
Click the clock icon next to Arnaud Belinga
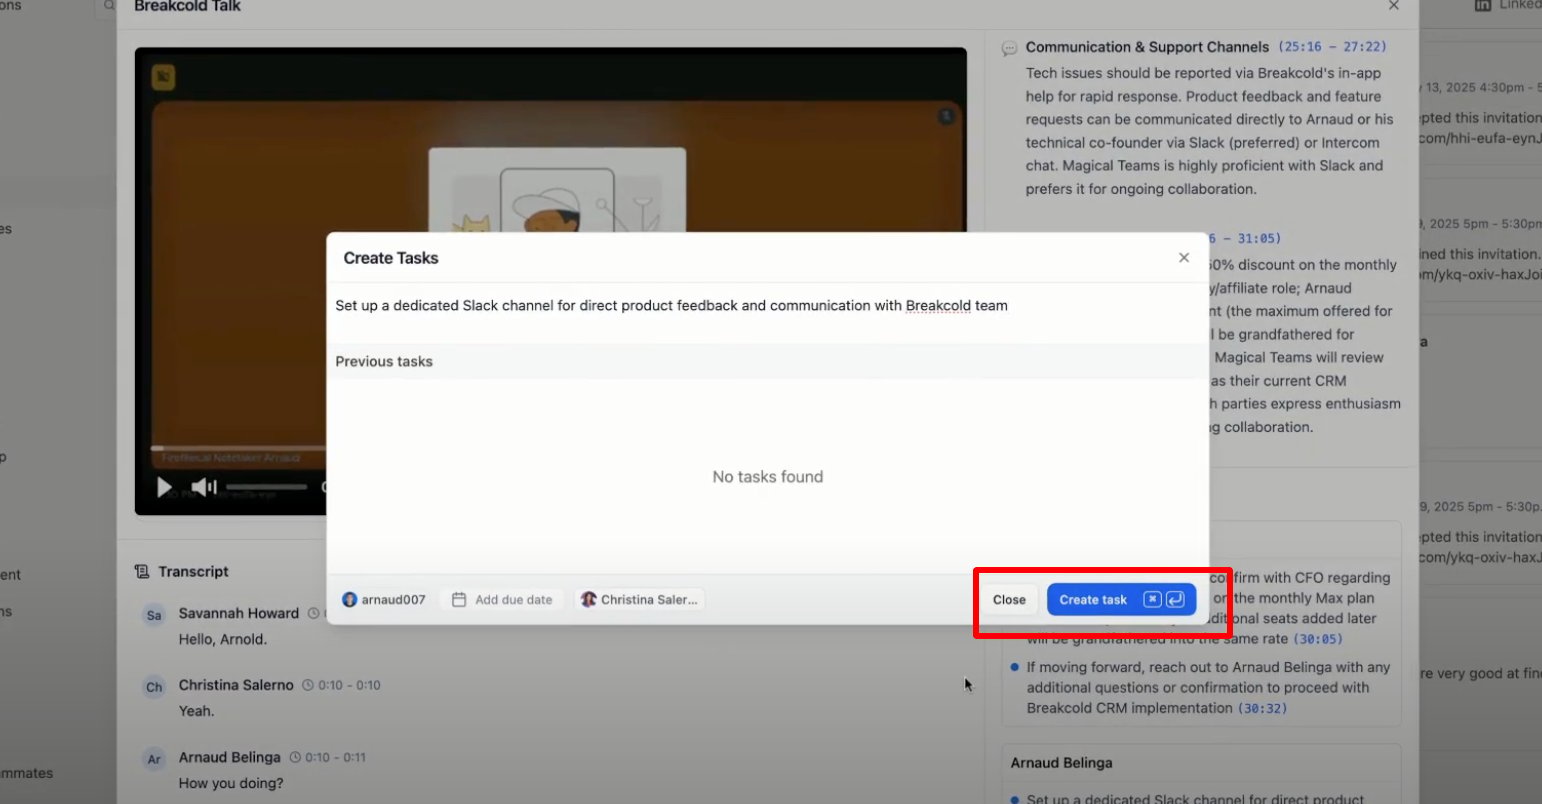point(295,757)
